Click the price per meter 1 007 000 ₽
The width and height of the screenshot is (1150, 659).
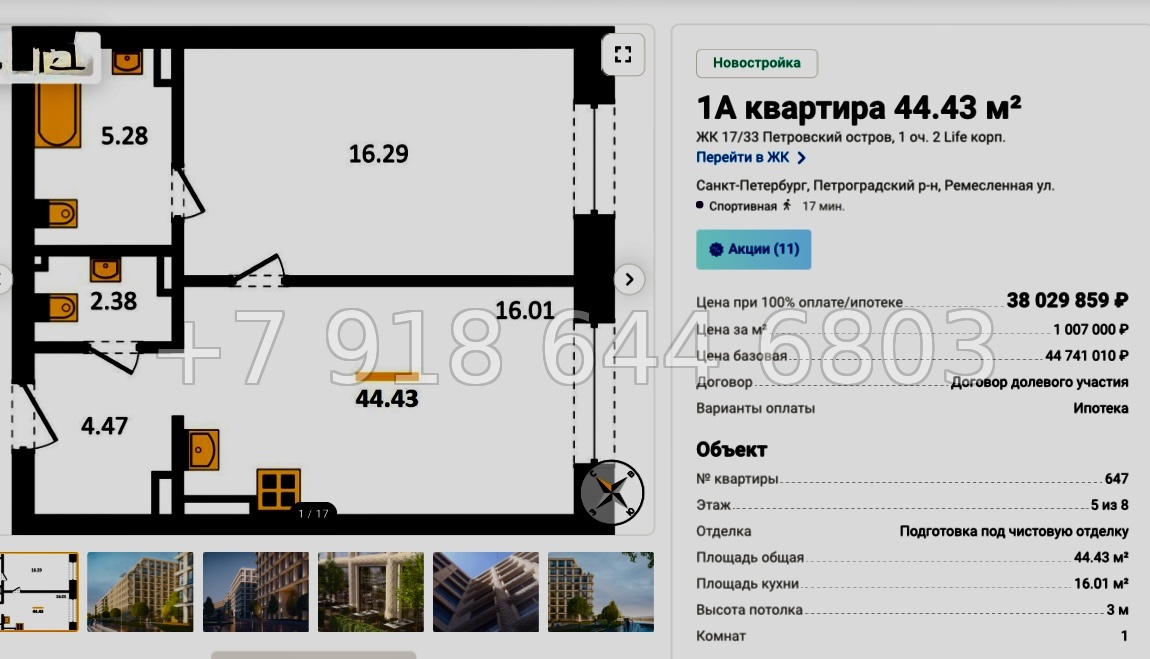click(1091, 330)
